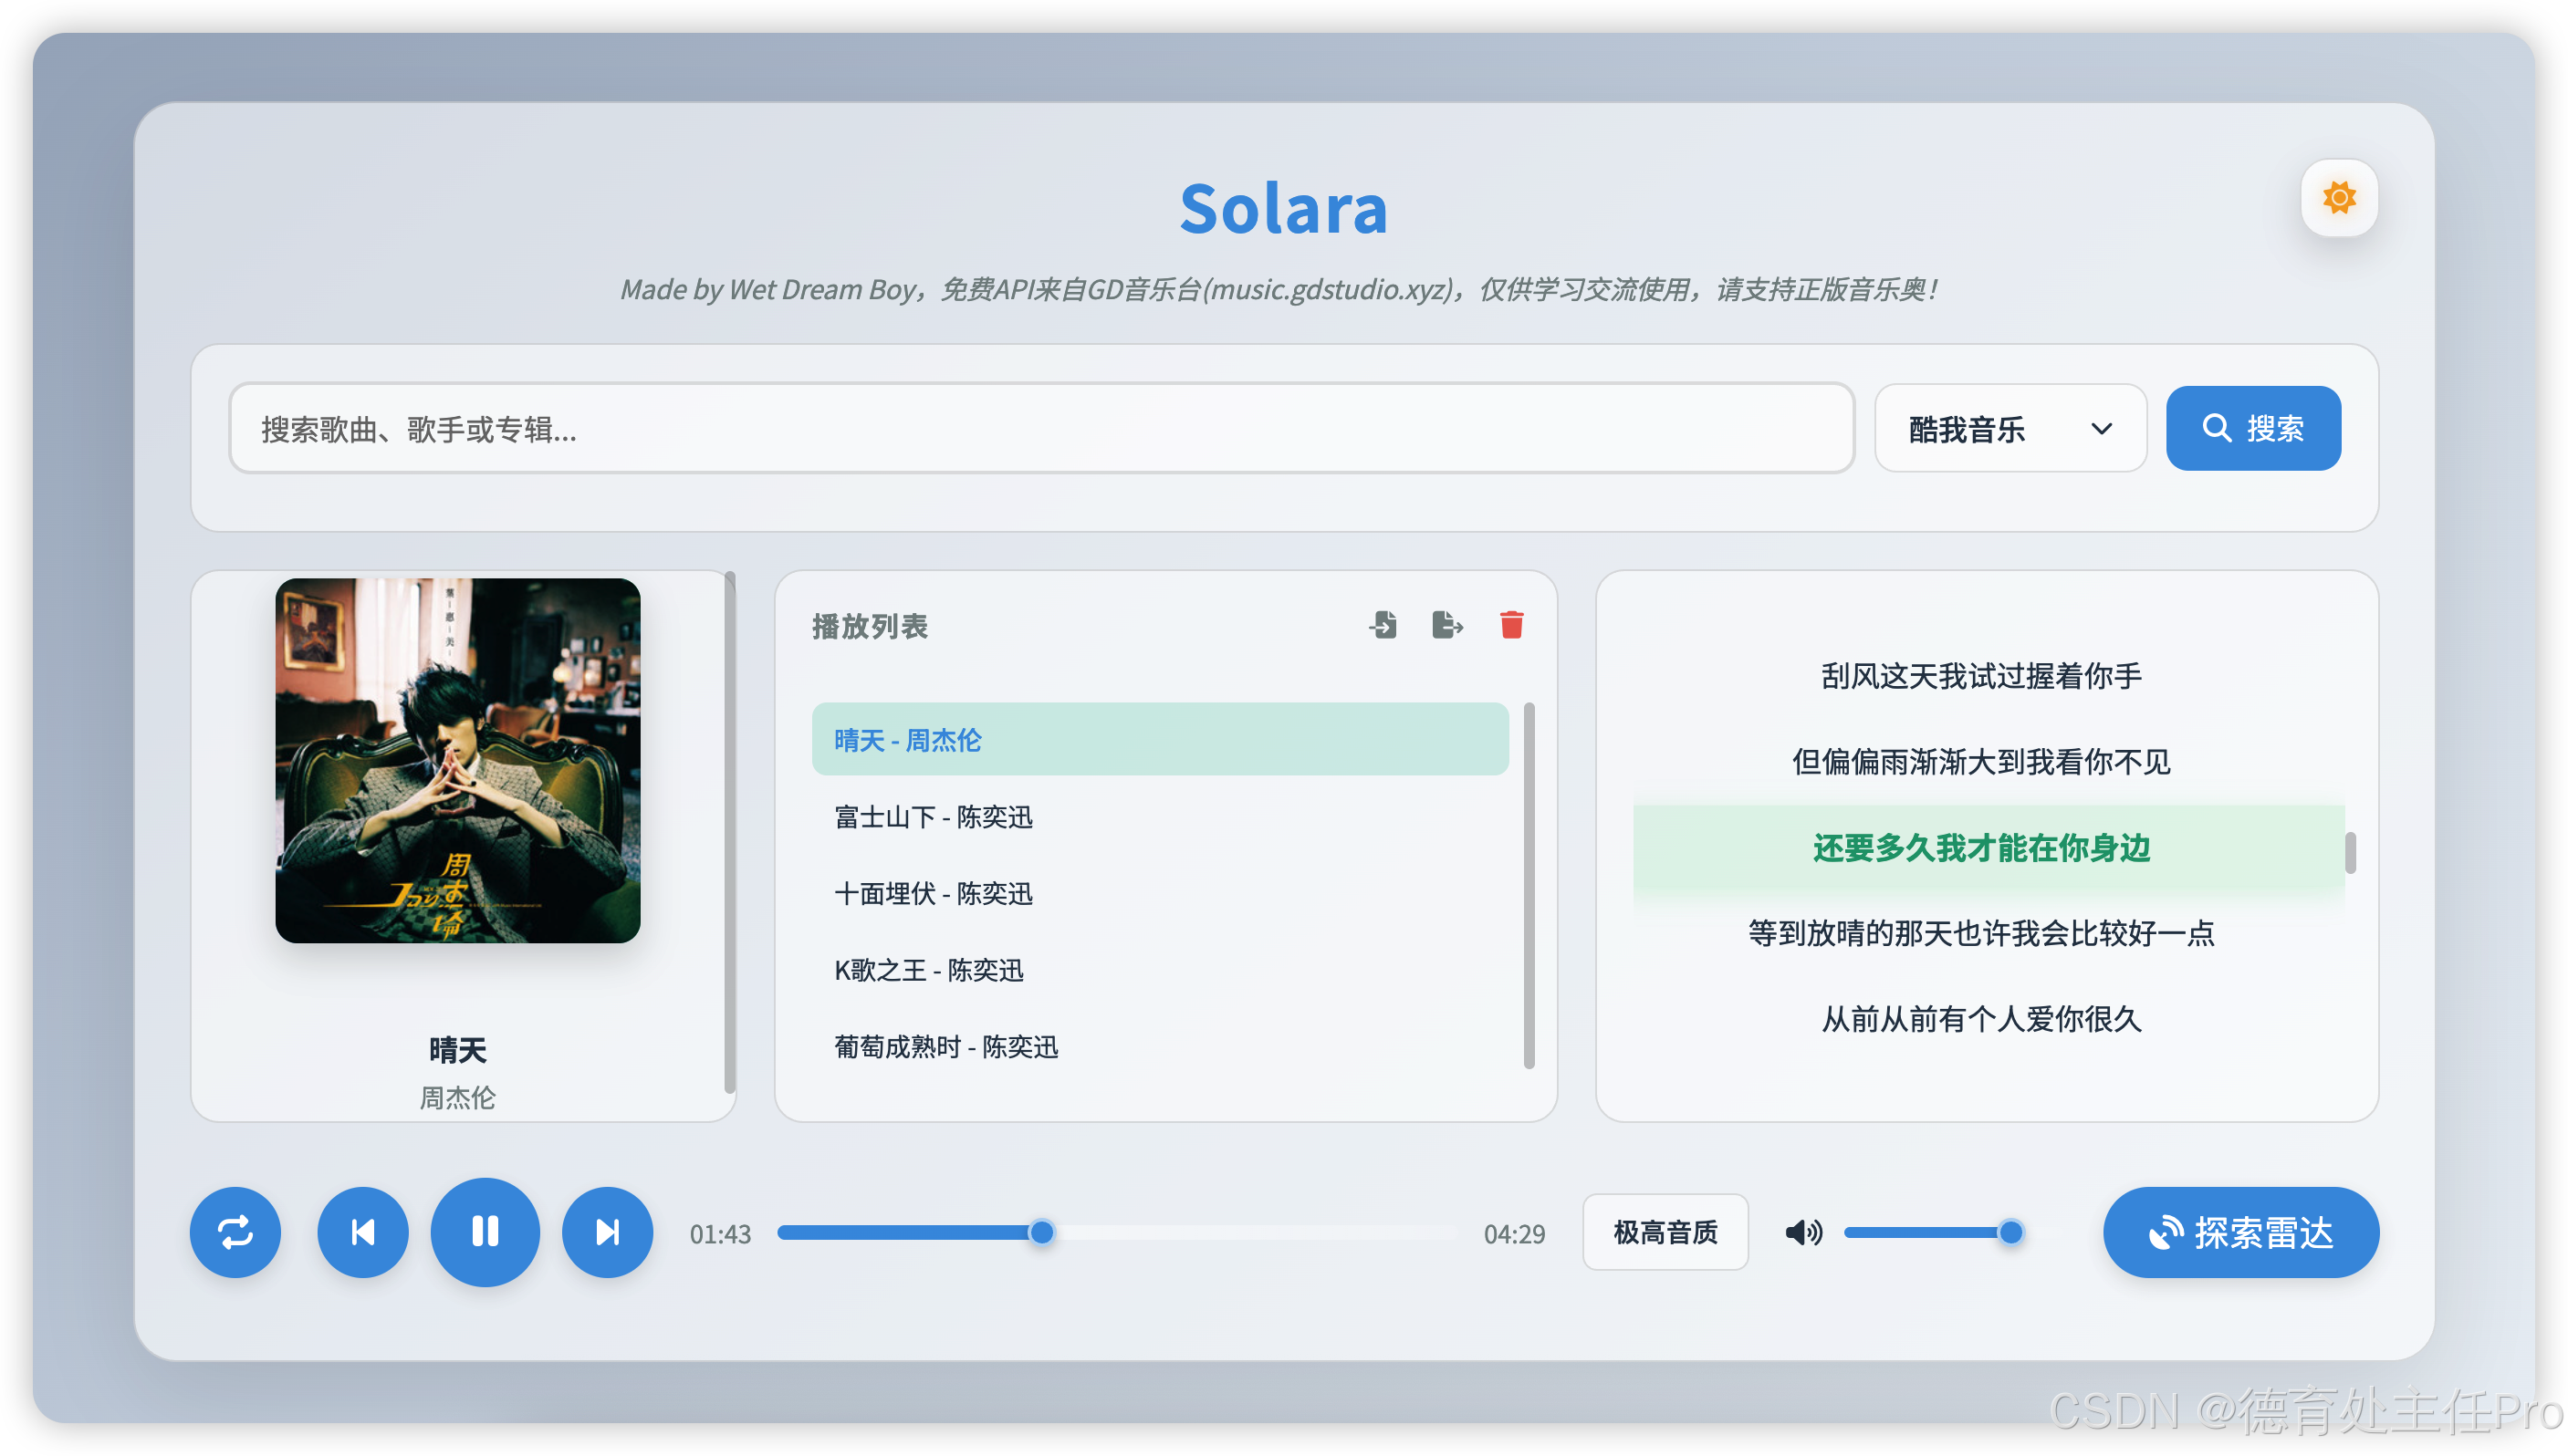Export the current playlist
The width and height of the screenshot is (2568, 1456).
(x=1447, y=624)
